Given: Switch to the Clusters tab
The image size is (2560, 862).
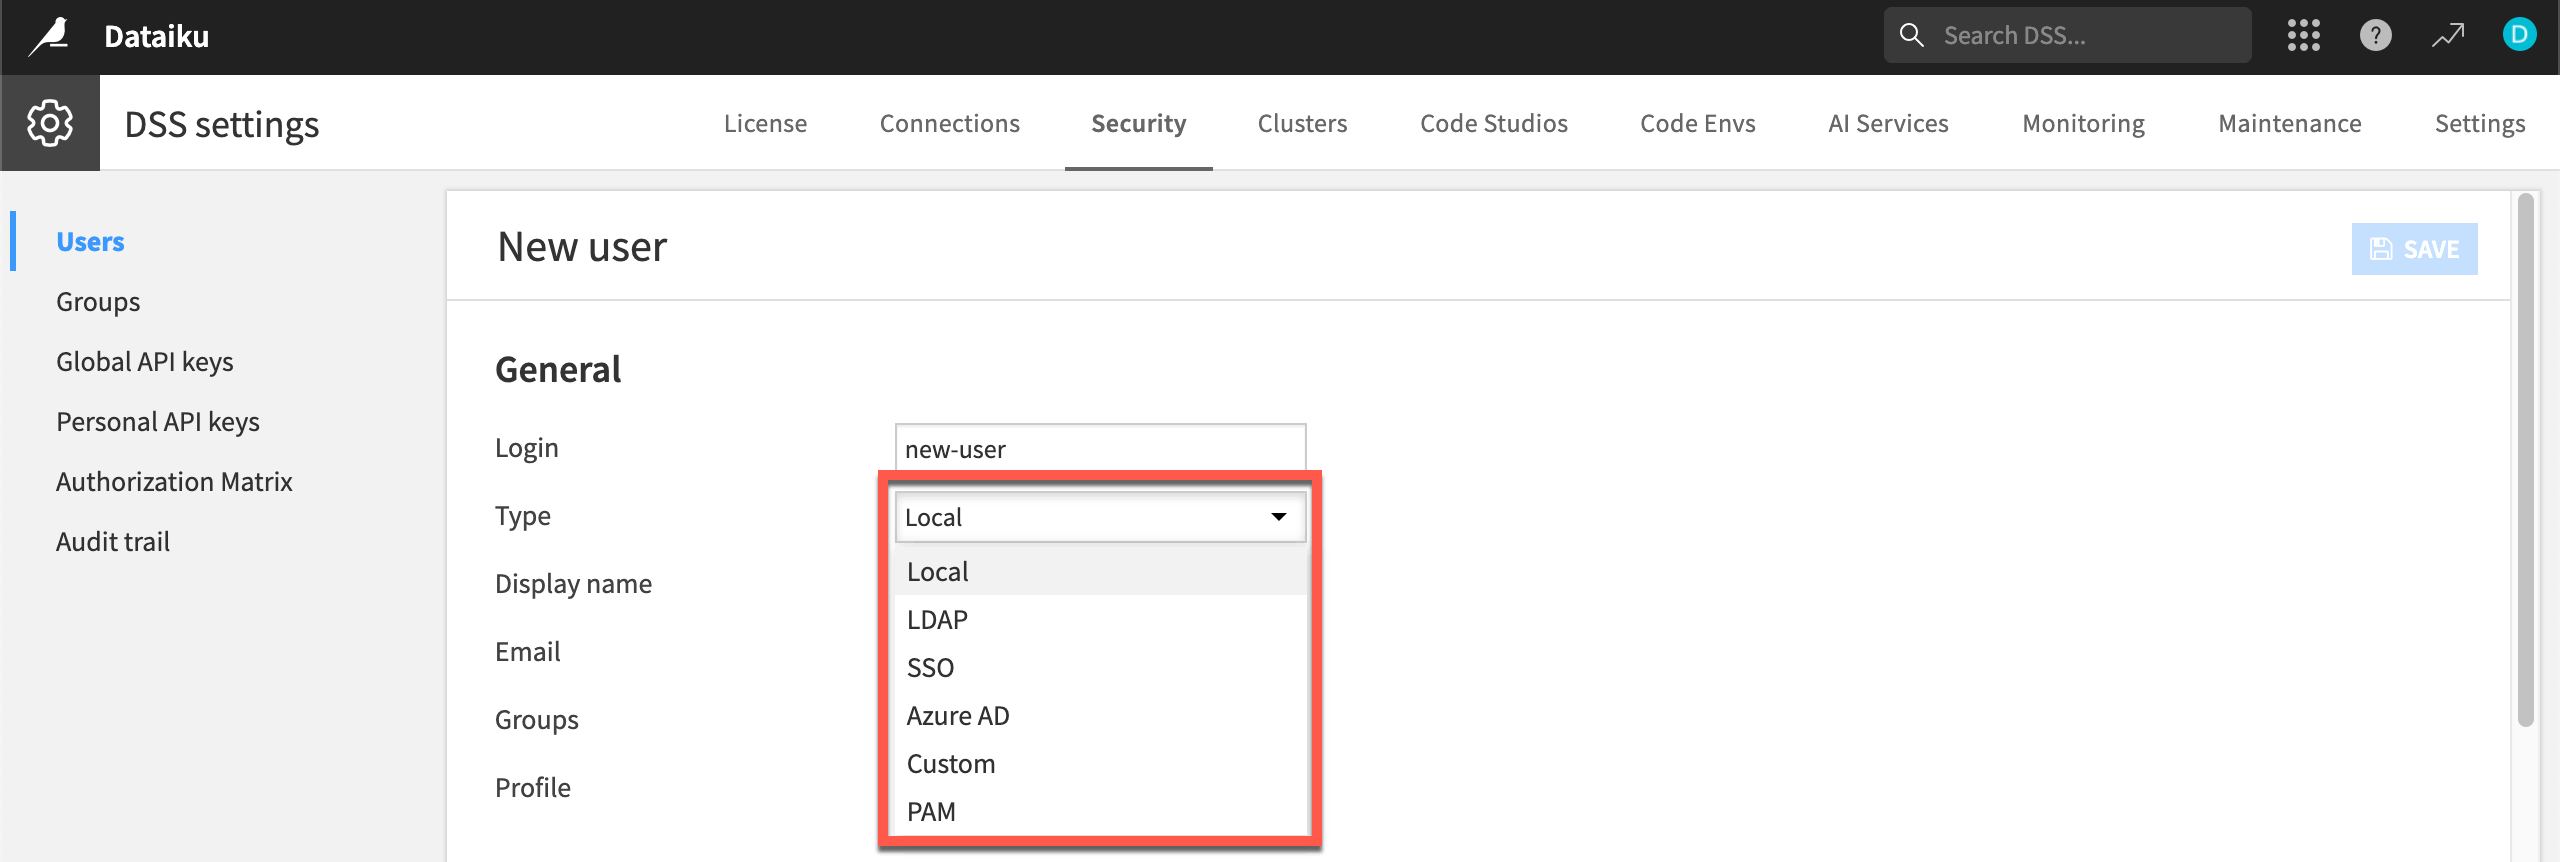Looking at the screenshot, I should (x=1302, y=123).
